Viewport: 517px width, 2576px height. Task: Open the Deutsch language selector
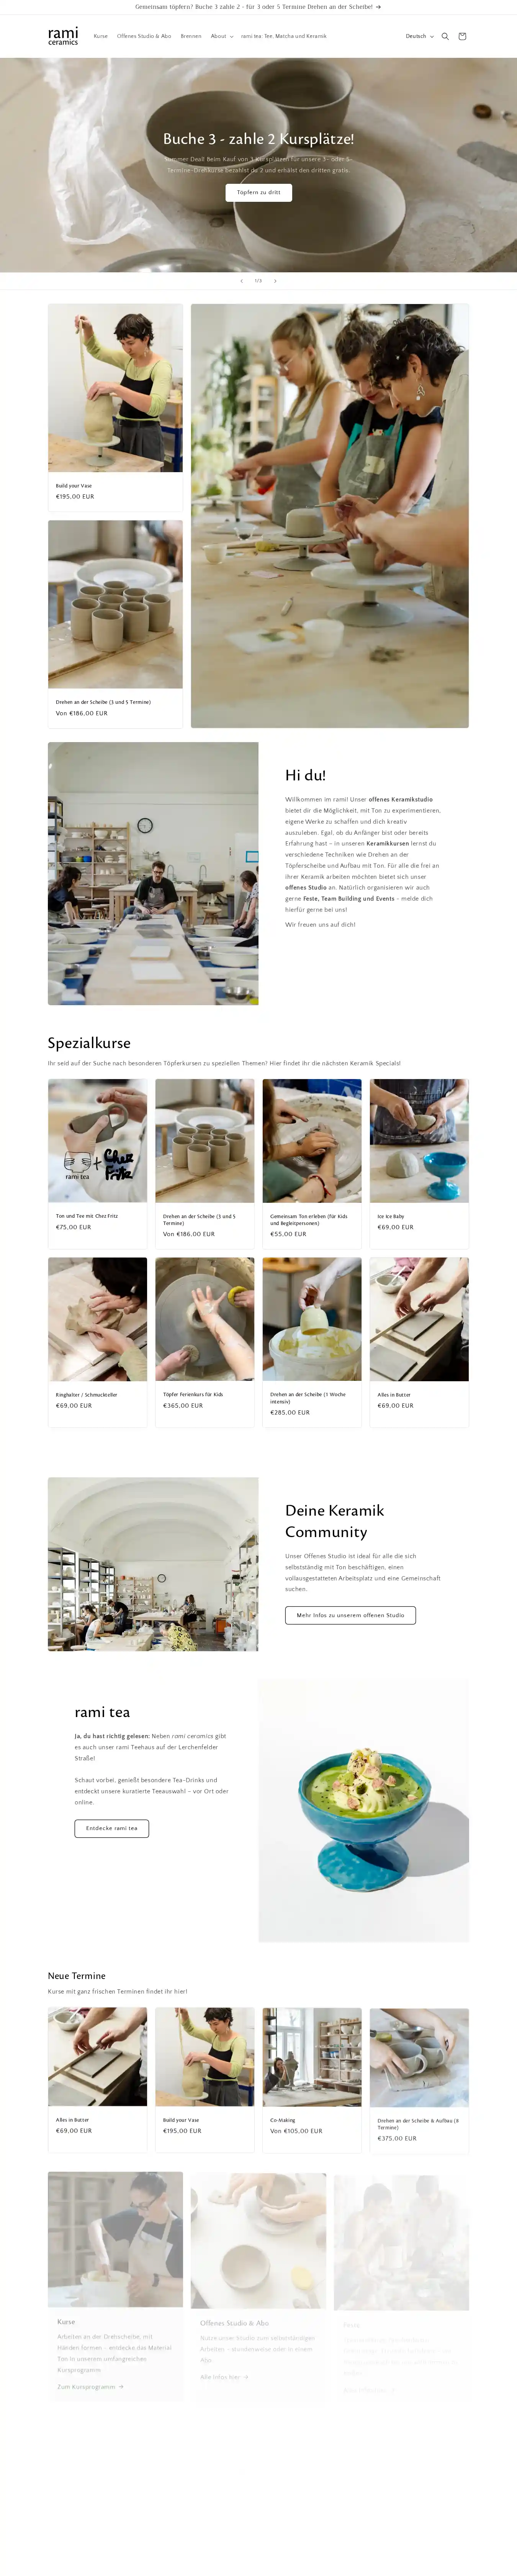[x=419, y=36]
